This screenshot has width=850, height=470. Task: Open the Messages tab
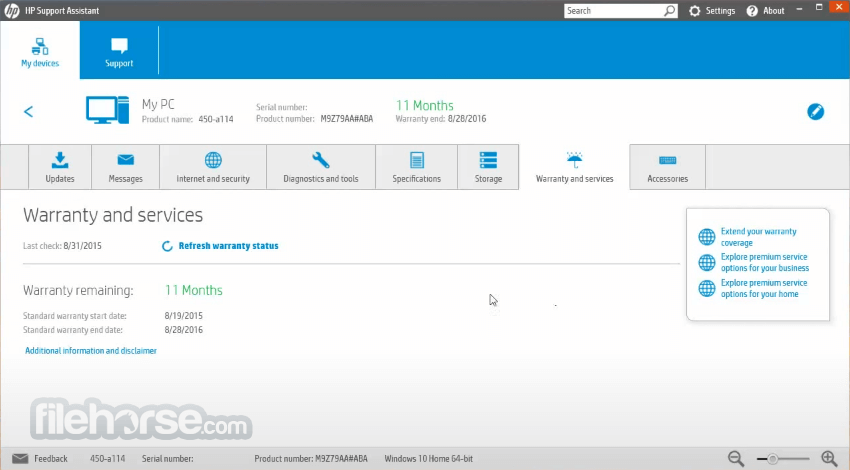pos(125,167)
